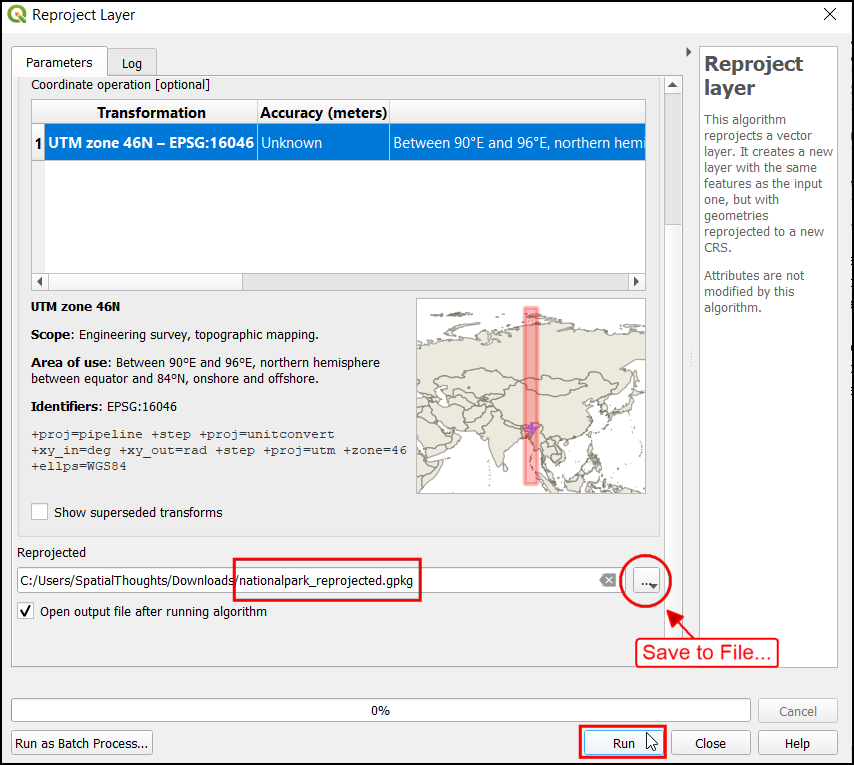Open Help for this algorithm
854x765 pixels.
point(797,743)
